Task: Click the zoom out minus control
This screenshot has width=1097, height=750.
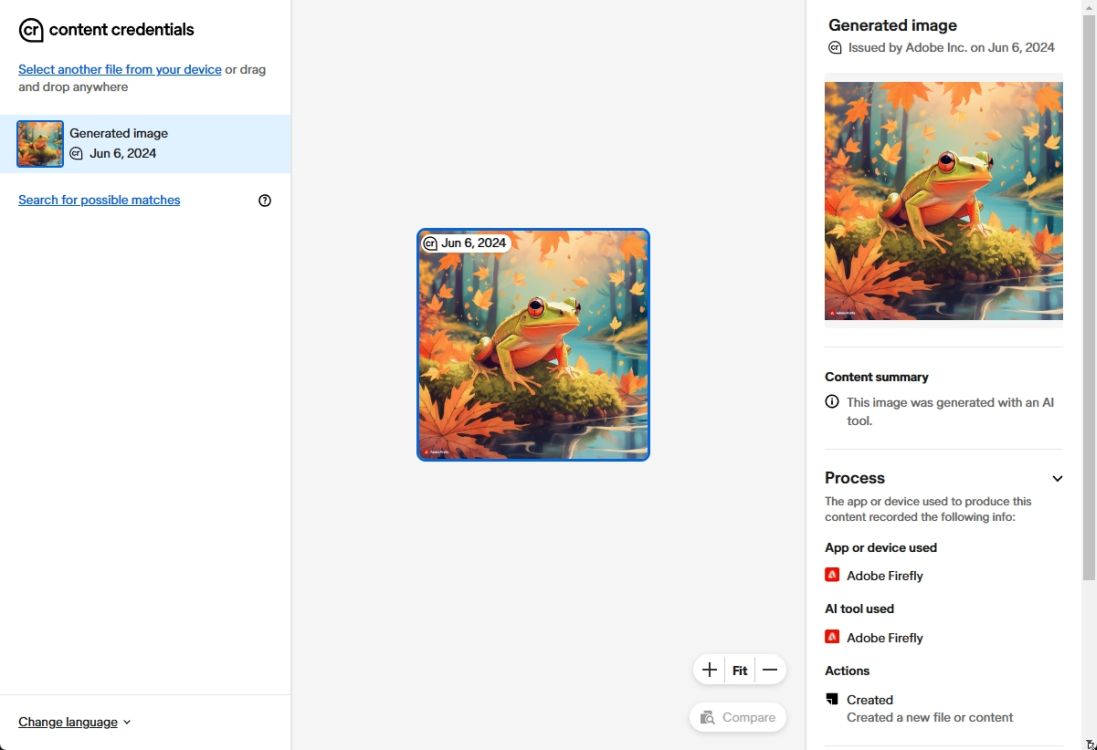Action: click(770, 669)
